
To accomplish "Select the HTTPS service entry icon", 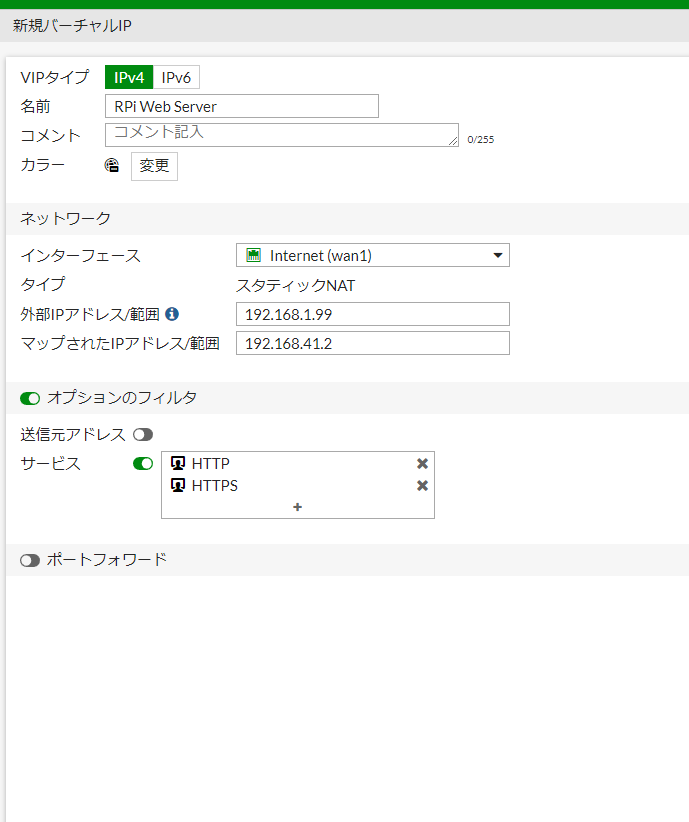I will [x=178, y=485].
